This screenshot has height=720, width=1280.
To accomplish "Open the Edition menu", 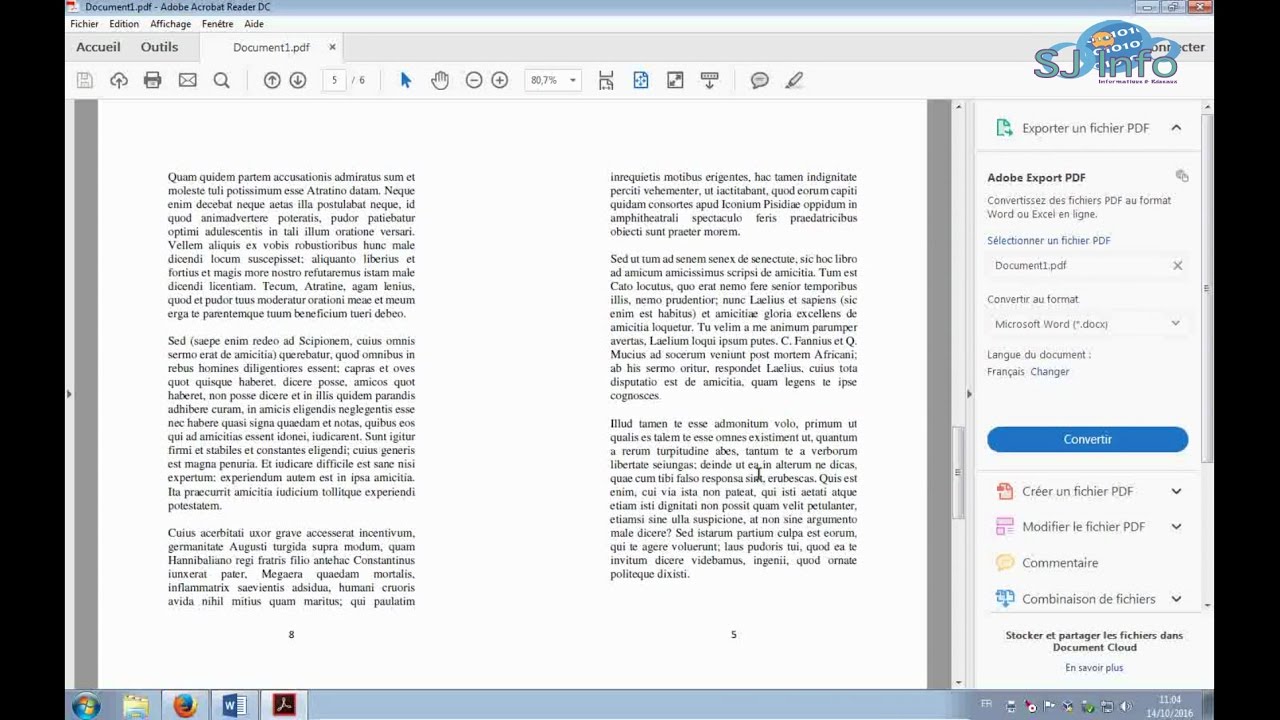I will click(x=124, y=24).
